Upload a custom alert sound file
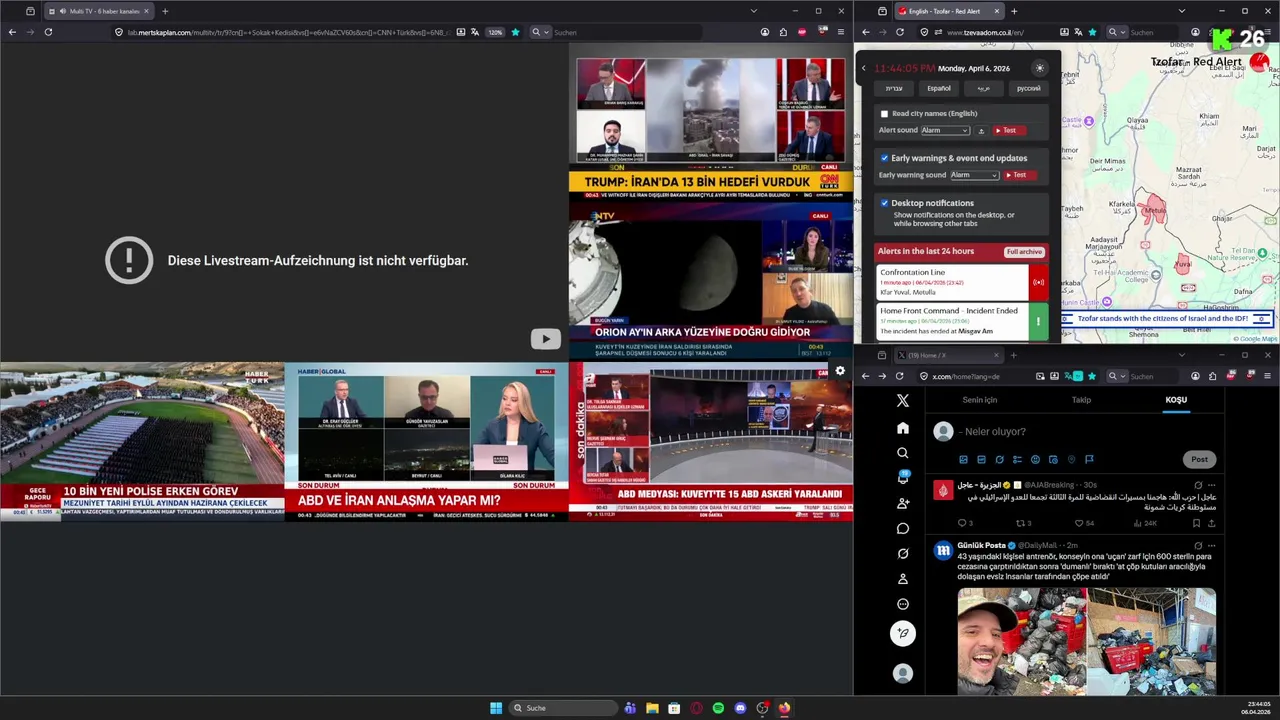This screenshot has width=1280, height=720. [981, 130]
